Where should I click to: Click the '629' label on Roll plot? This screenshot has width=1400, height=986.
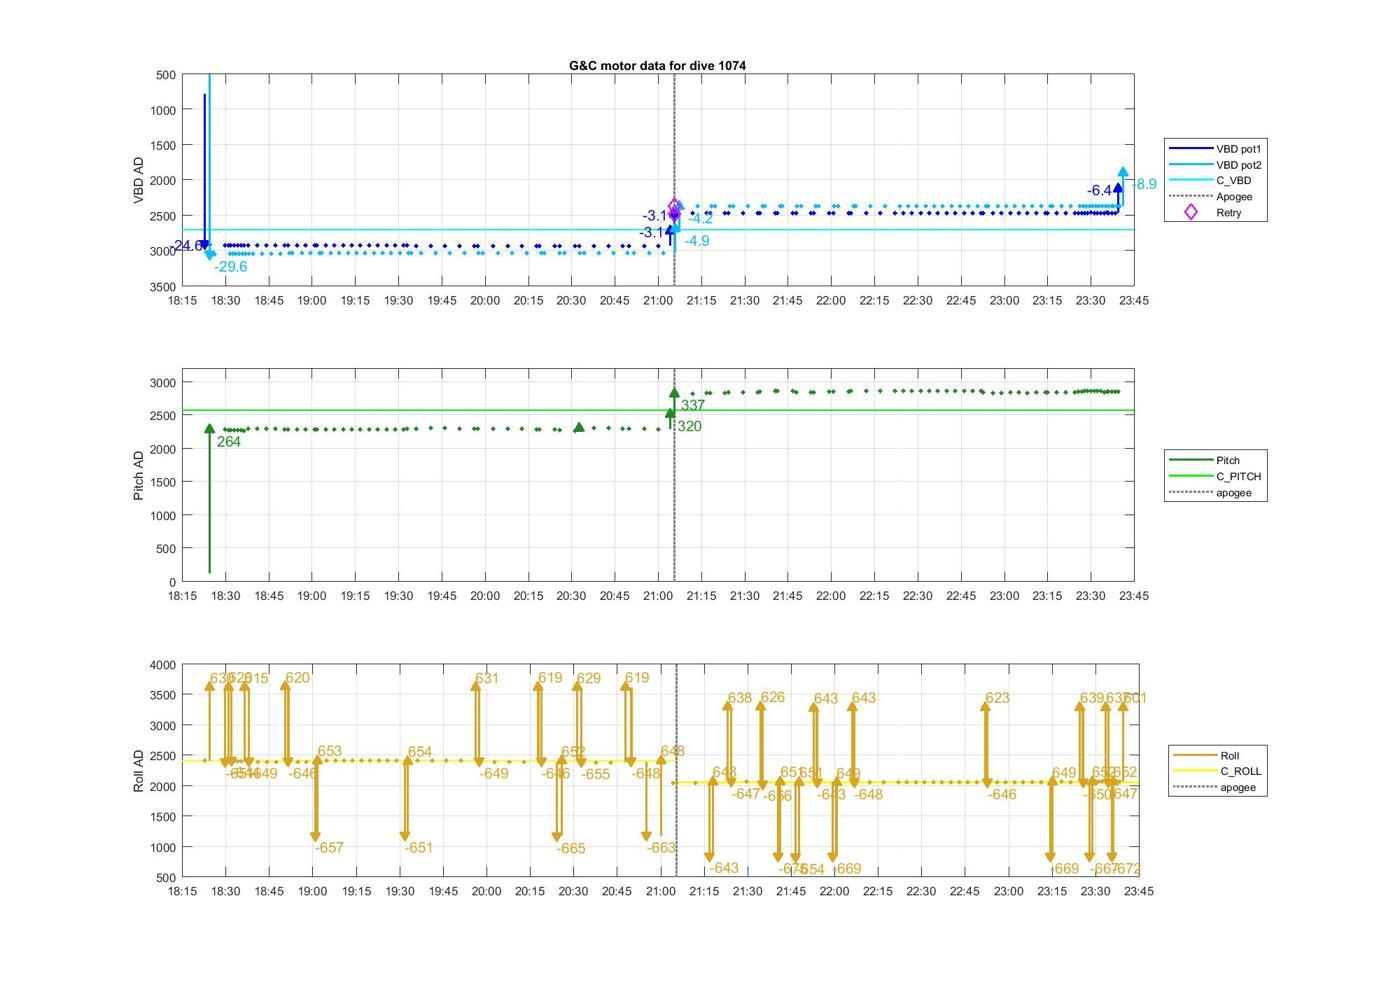click(589, 679)
